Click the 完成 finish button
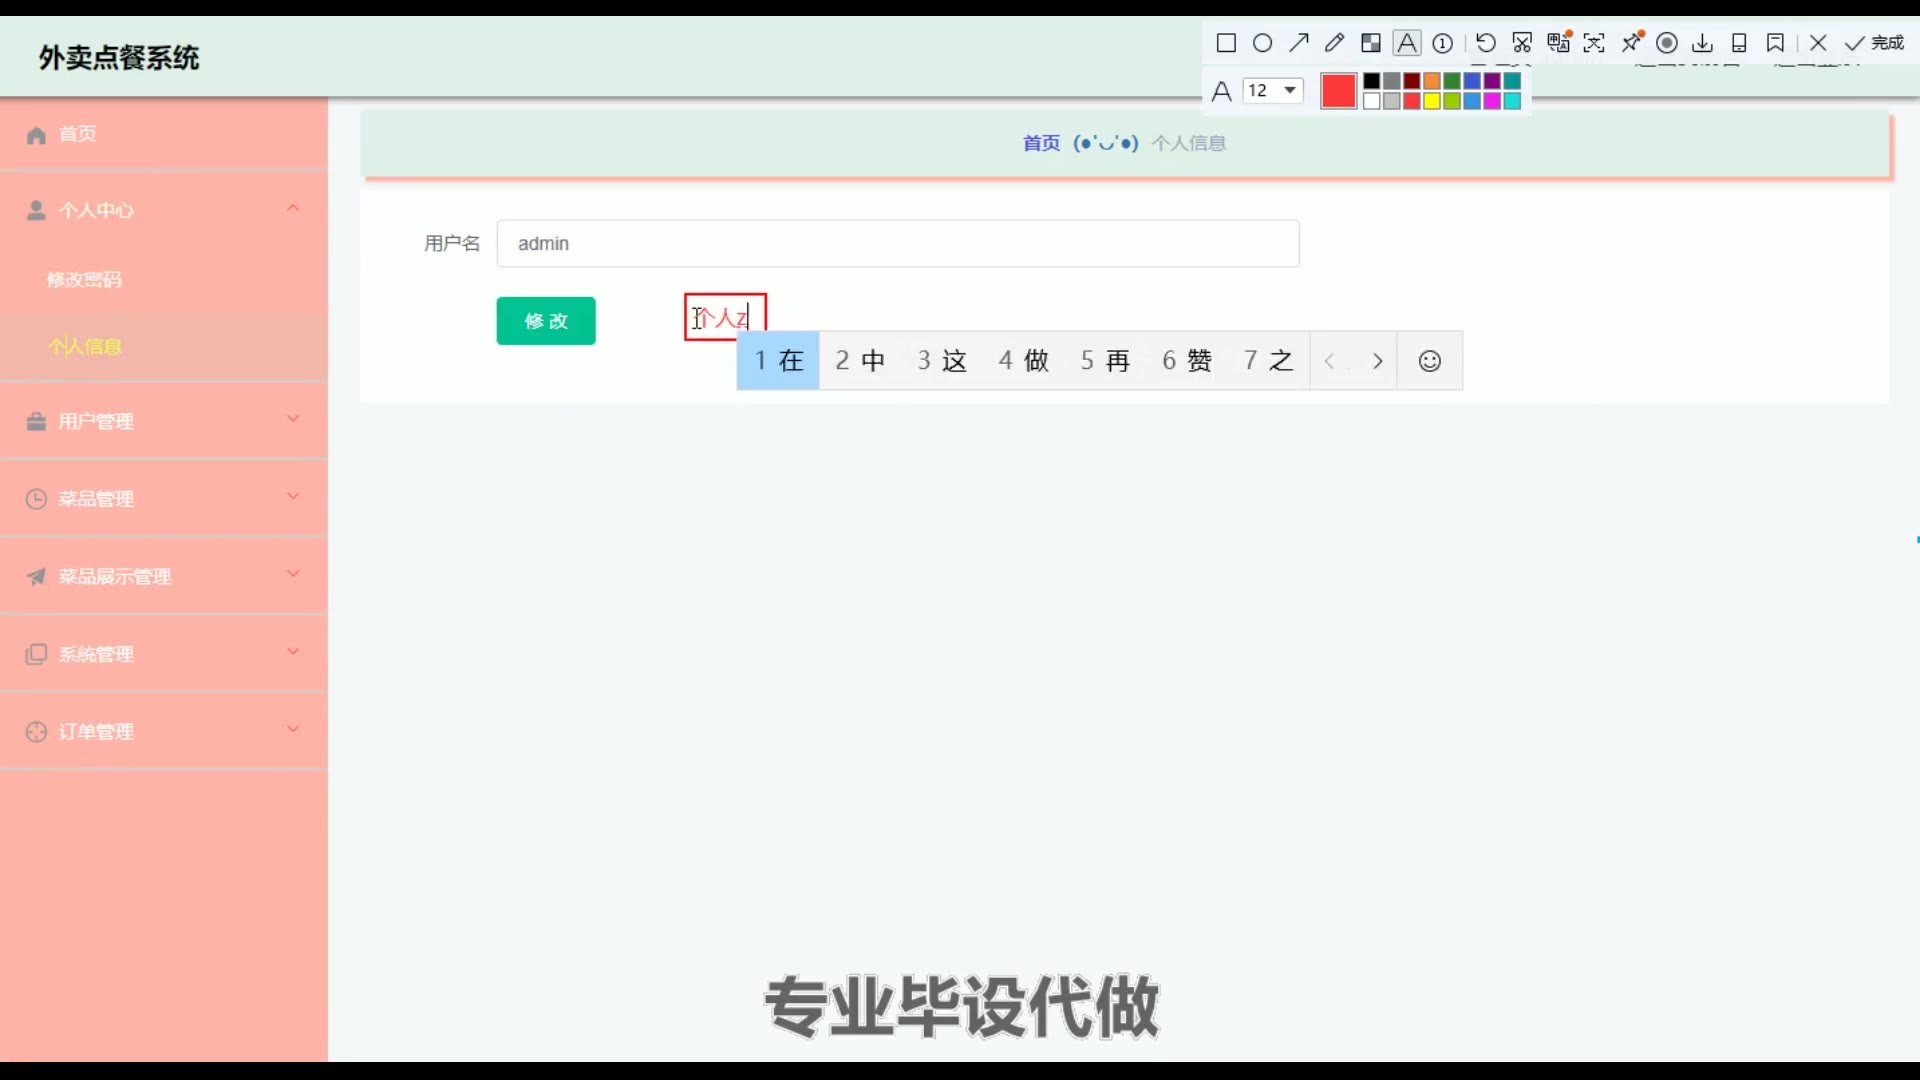The height and width of the screenshot is (1080, 1920). [1875, 43]
